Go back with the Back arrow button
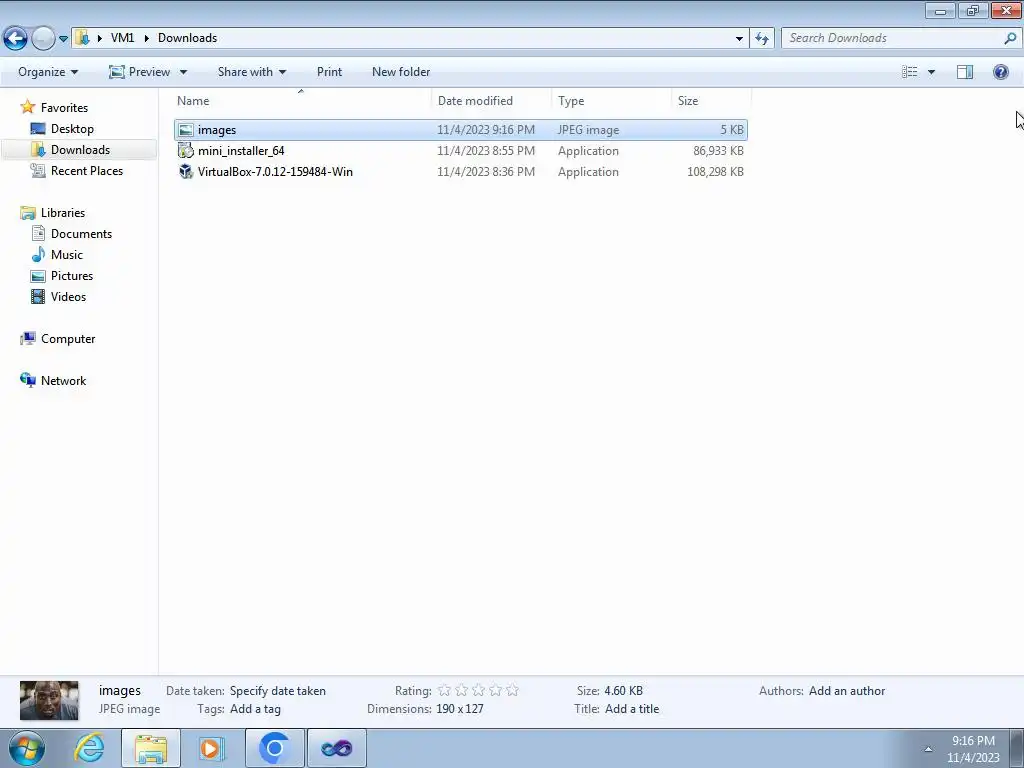 [x=16, y=39]
